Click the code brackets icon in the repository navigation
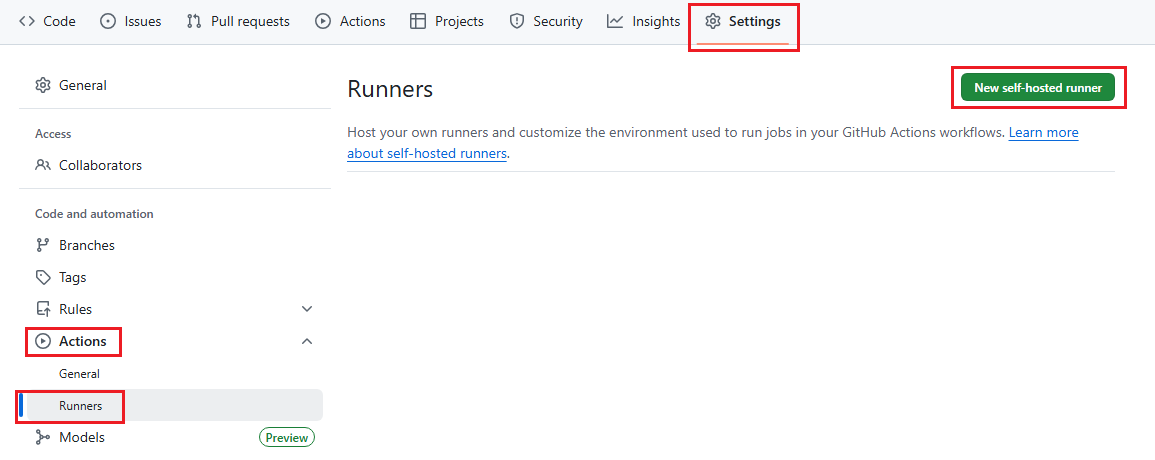 (27, 21)
